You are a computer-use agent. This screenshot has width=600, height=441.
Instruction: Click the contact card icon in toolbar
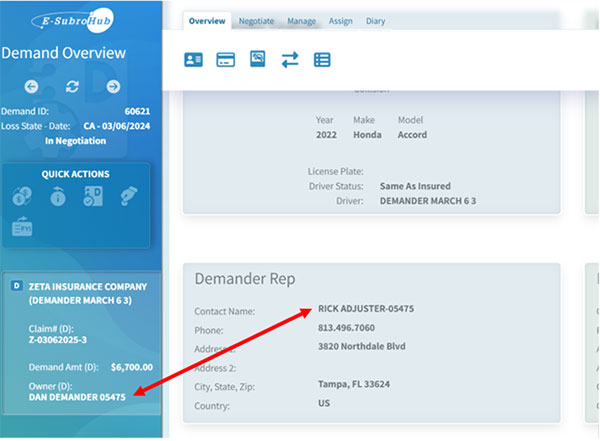pyautogui.click(x=194, y=60)
